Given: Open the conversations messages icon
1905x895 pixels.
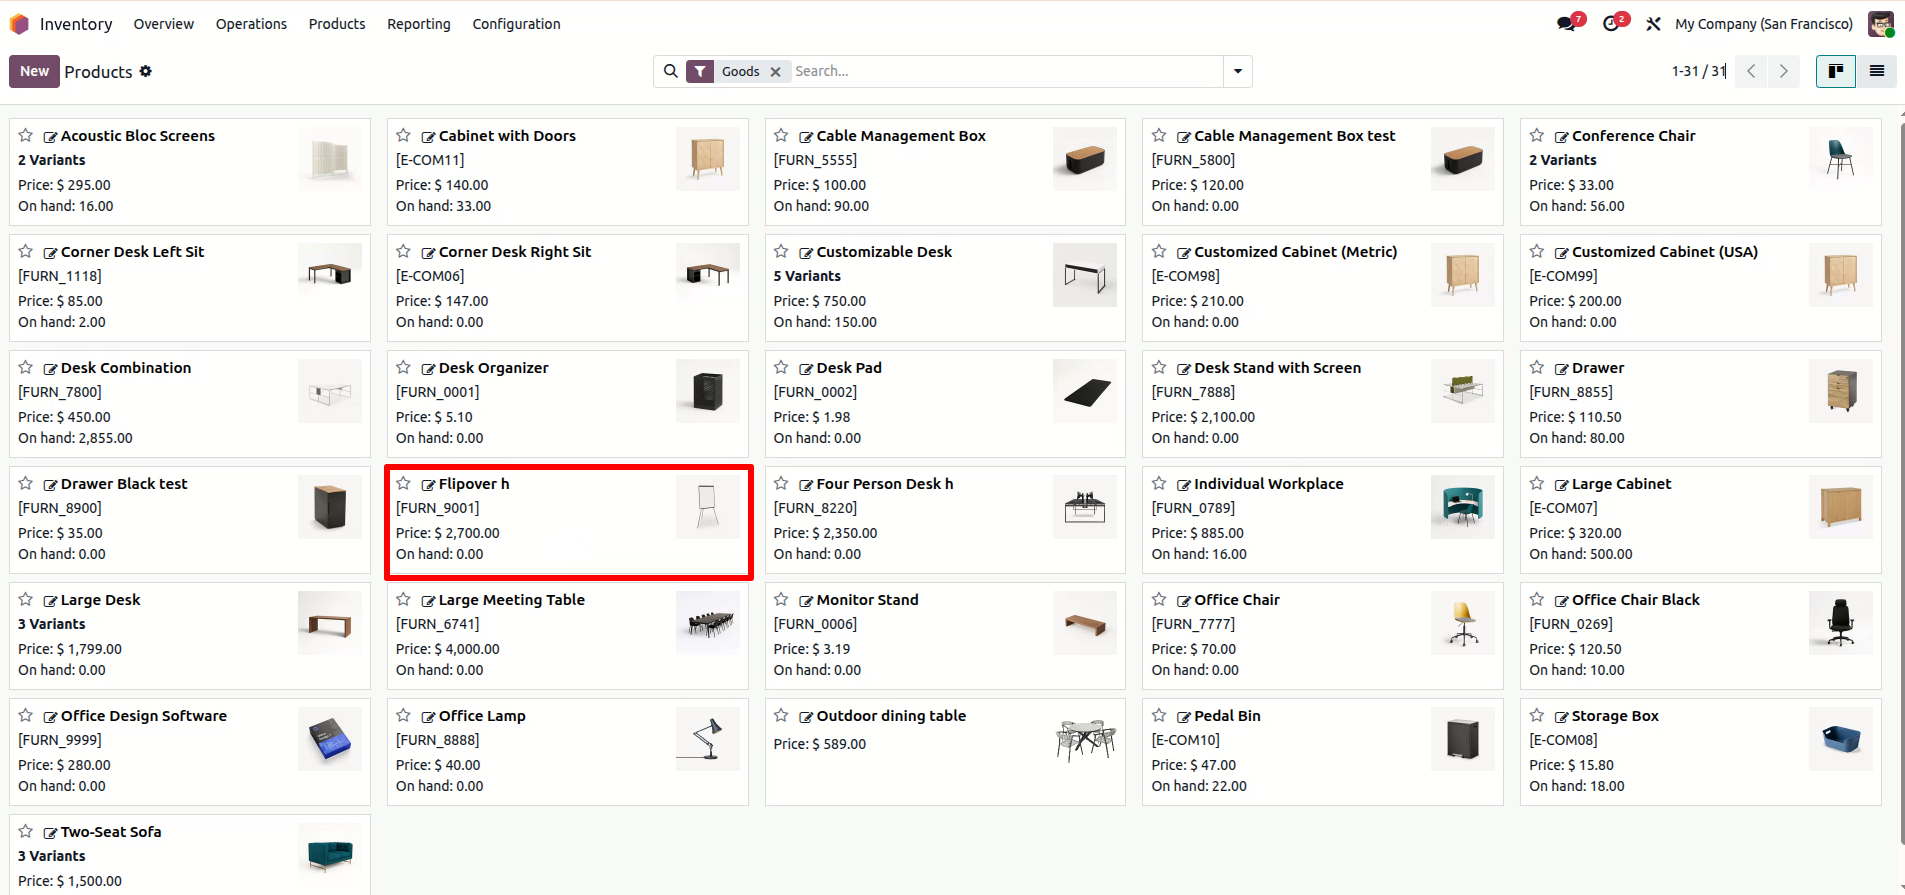Looking at the screenshot, I should (x=1566, y=24).
